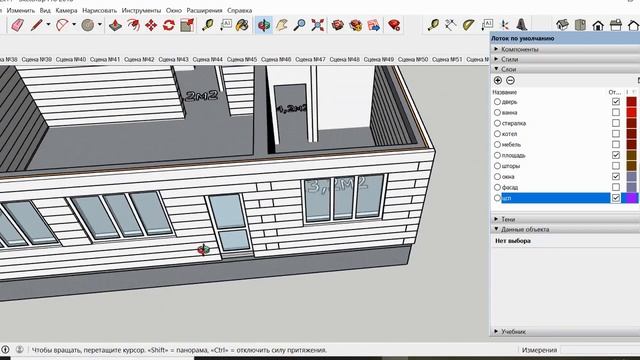Select the Circle shape tool
Image resolution: width=640 pixels, height=360 pixels.
[x=87, y=25]
